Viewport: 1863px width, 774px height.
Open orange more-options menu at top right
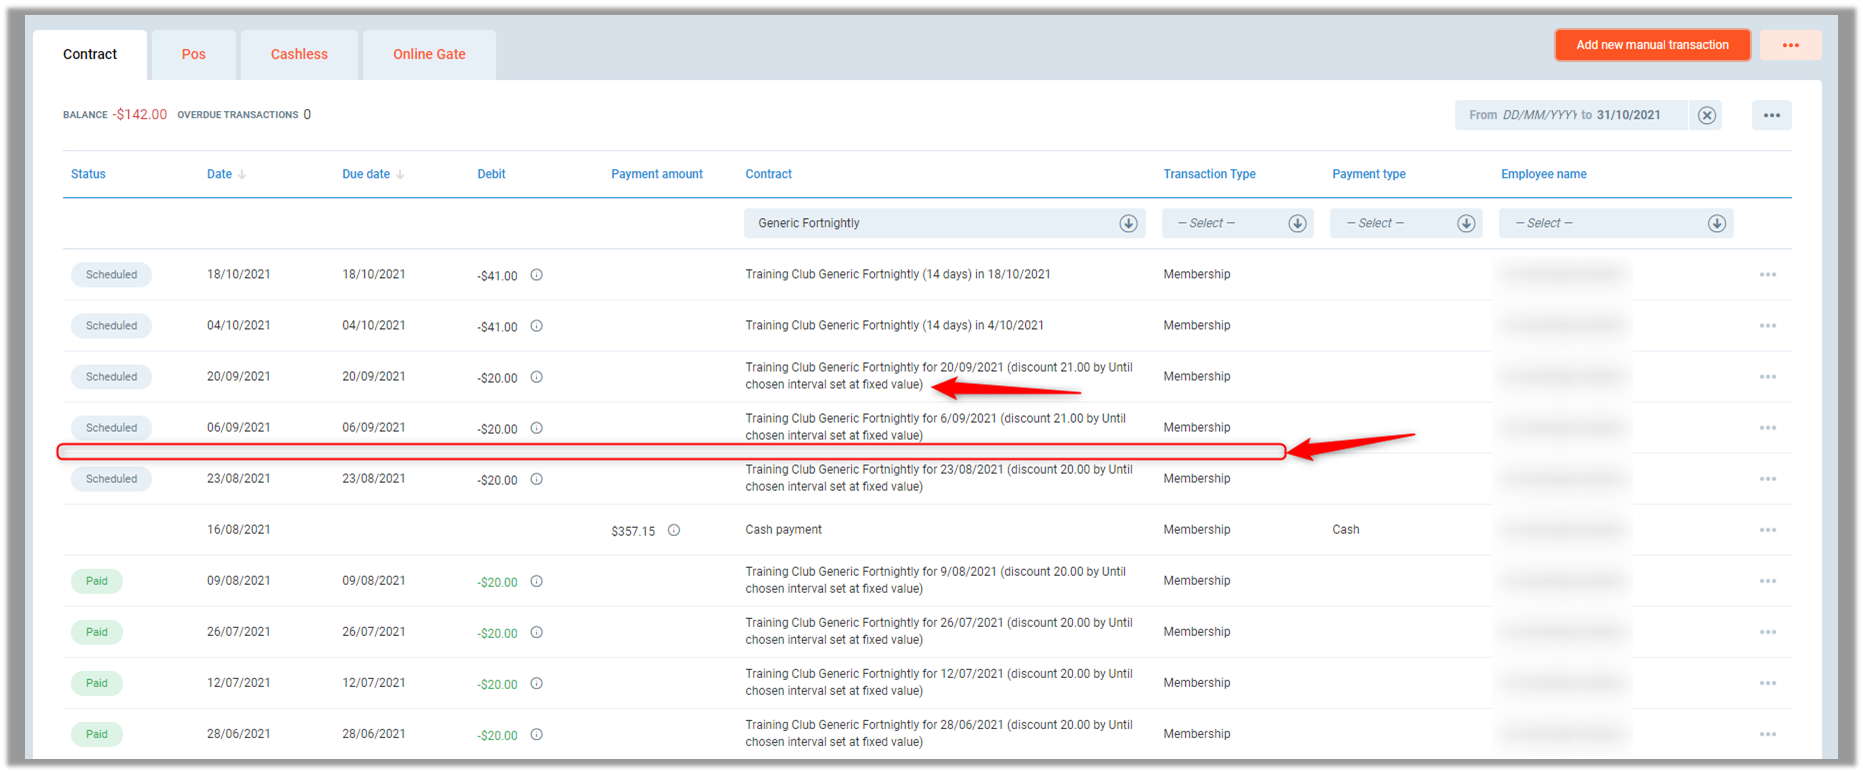[x=1790, y=45]
